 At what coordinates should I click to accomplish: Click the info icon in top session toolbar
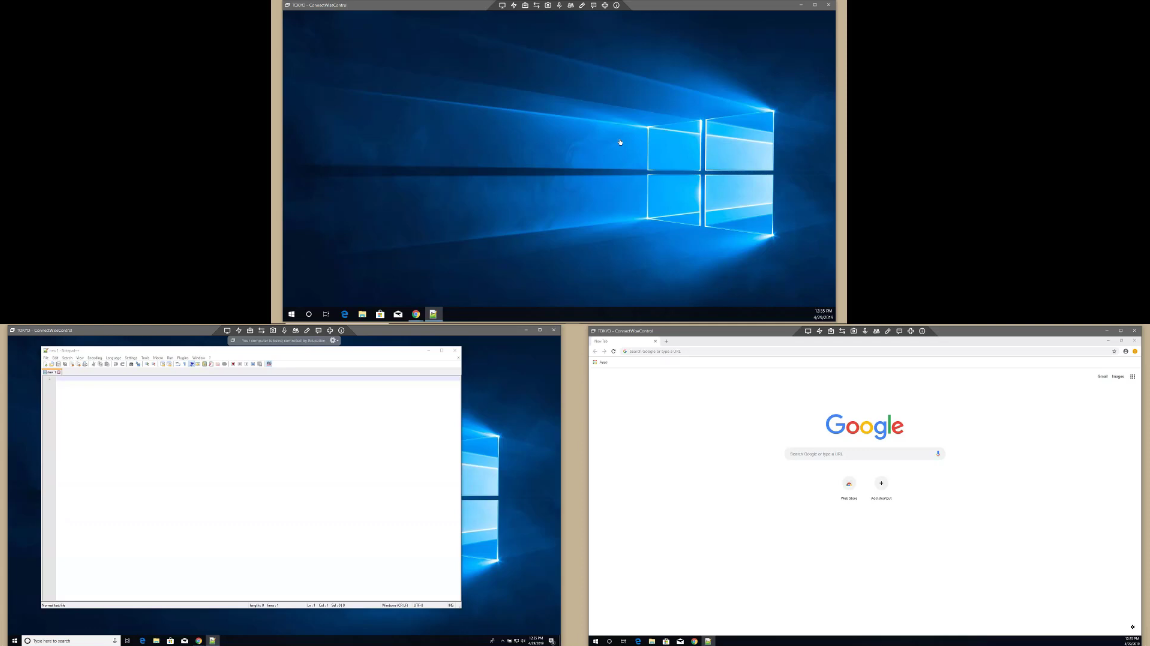click(616, 5)
